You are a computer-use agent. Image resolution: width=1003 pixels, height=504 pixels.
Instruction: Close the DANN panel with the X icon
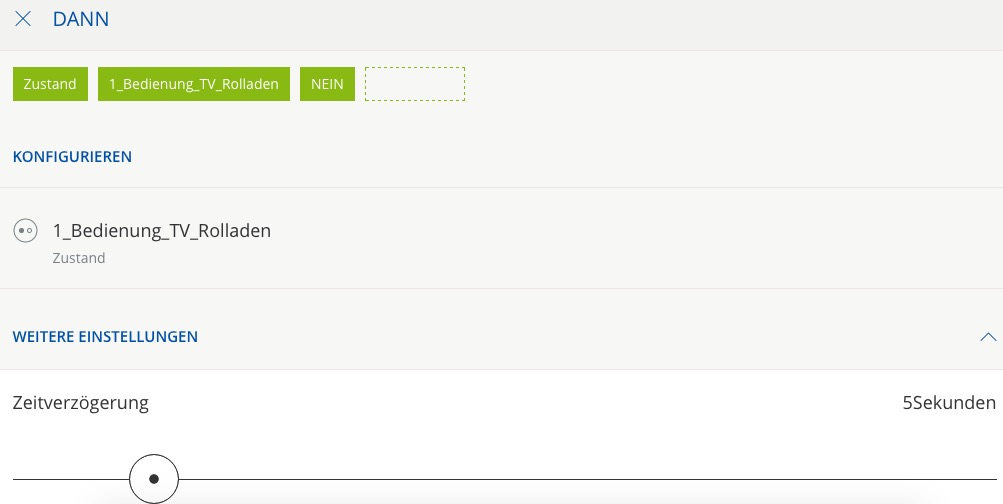pyautogui.click(x=23, y=19)
